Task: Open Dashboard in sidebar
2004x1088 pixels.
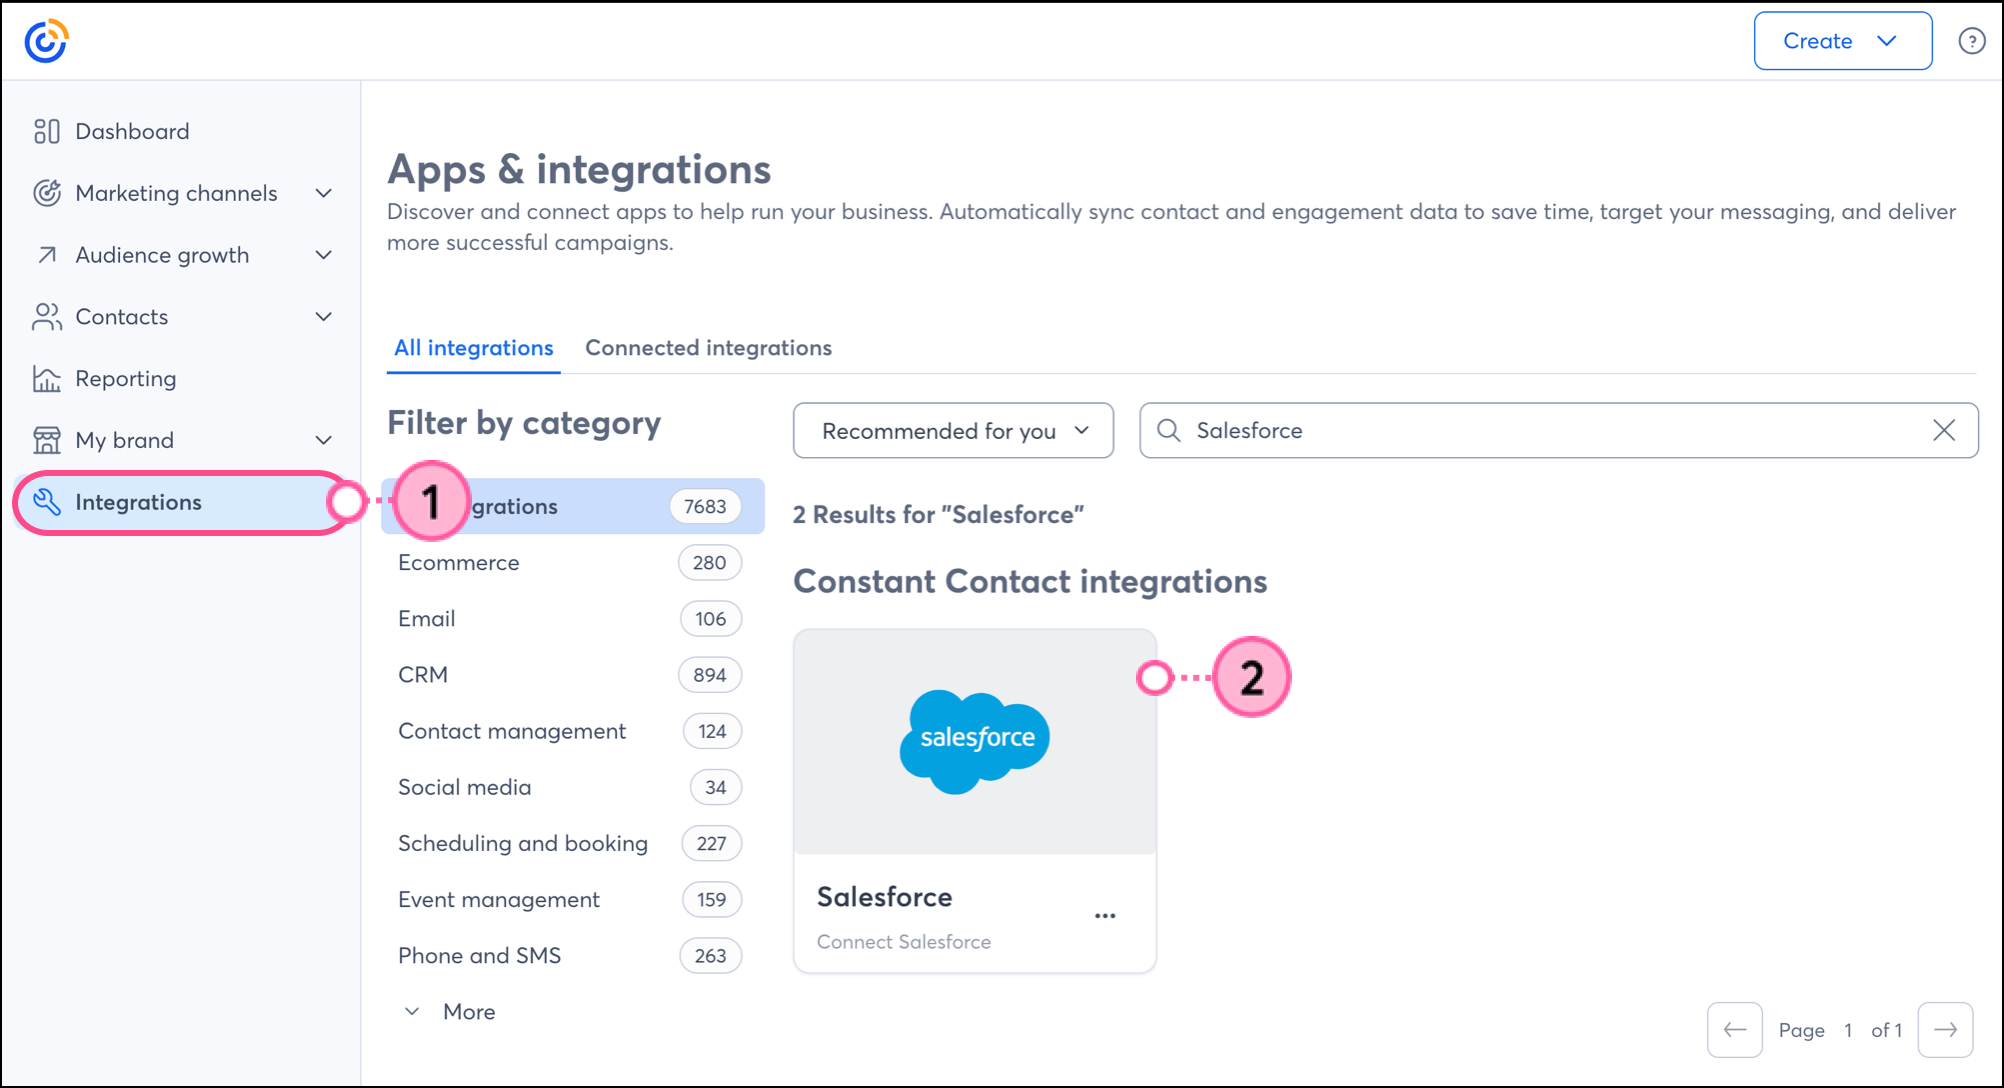Action: pyautogui.click(x=132, y=131)
